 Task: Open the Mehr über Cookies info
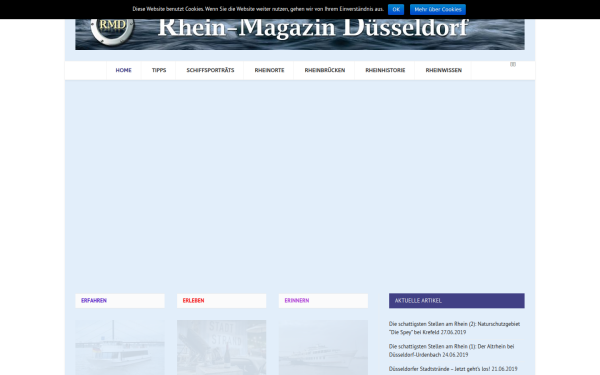click(438, 10)
